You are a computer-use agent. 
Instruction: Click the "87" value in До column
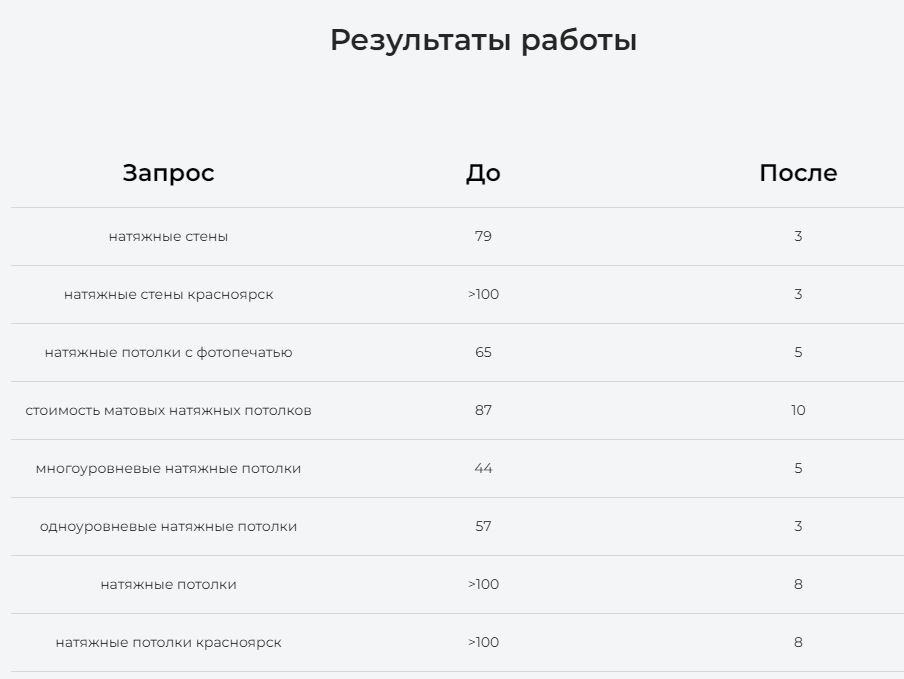point(483,411)
